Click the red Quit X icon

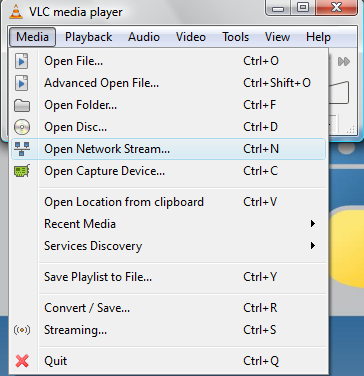pos(22,361)
